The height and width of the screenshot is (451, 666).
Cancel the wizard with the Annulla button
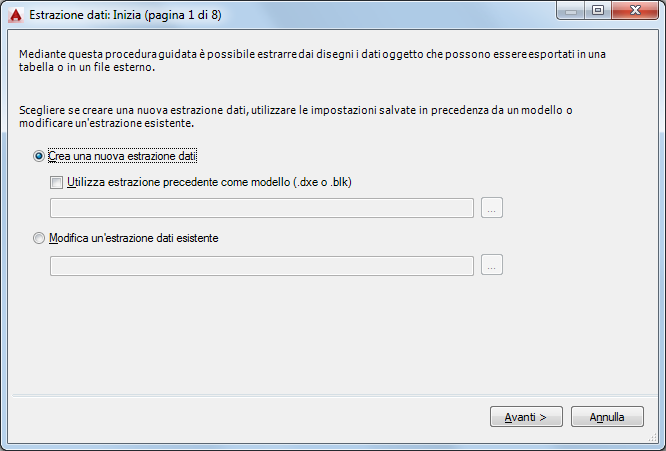tap(607, 417)
